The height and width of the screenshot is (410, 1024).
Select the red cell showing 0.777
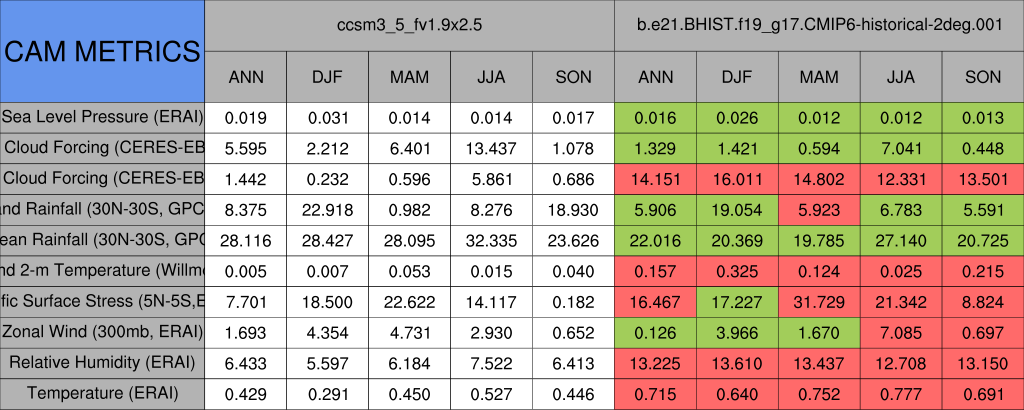click(x=901, y=394)
